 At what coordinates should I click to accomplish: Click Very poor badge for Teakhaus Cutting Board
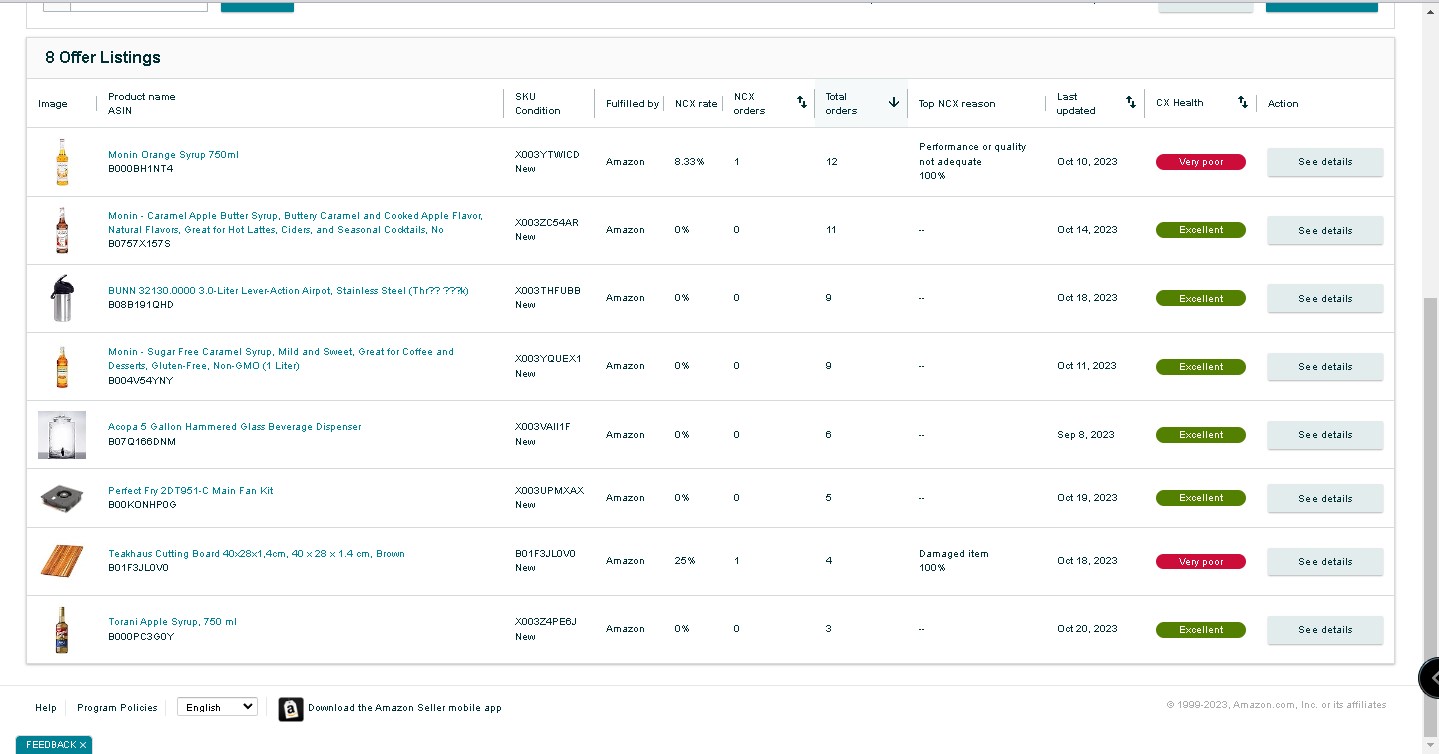click(x=1201, y=562)
